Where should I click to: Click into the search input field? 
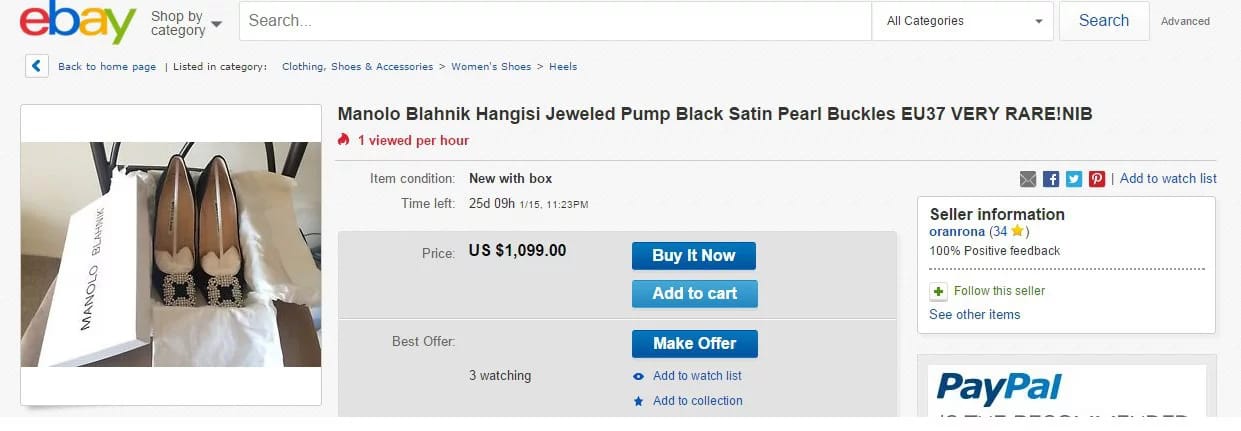[555, 21]
